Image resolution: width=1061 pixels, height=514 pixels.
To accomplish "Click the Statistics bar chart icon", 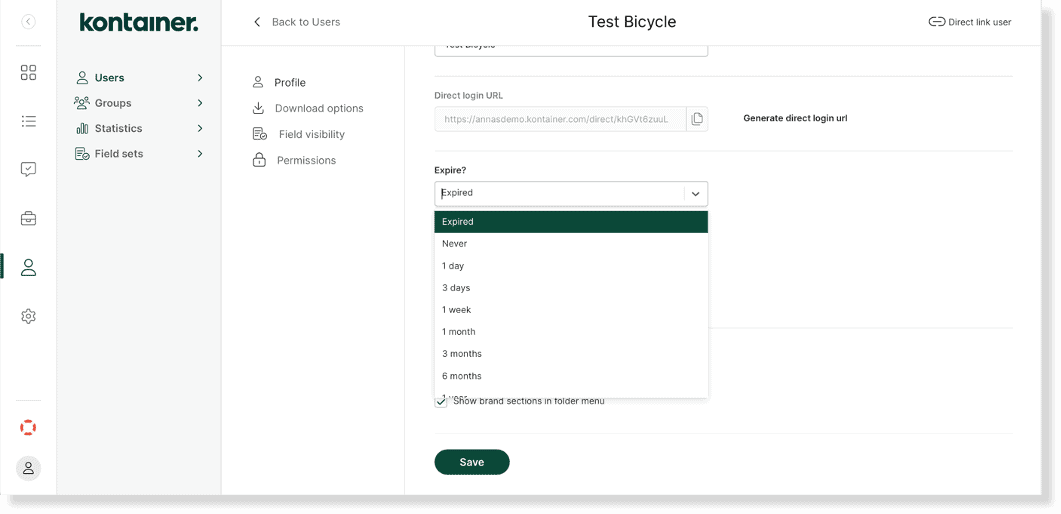I will pyautogui.click(x=82, y=128).
